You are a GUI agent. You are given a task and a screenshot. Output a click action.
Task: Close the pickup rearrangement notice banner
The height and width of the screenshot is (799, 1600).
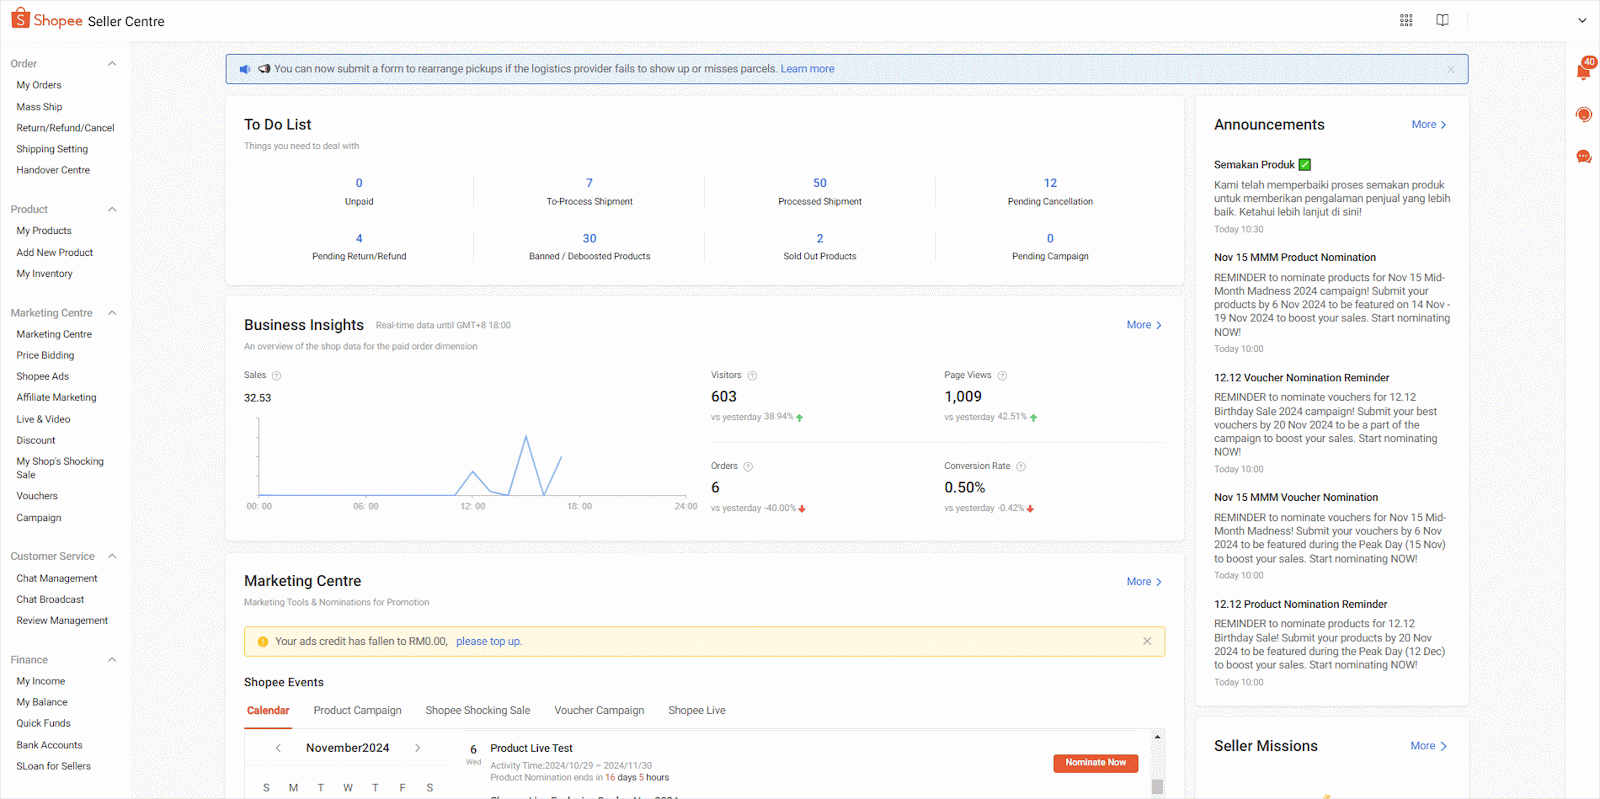tap(1451, 69)
